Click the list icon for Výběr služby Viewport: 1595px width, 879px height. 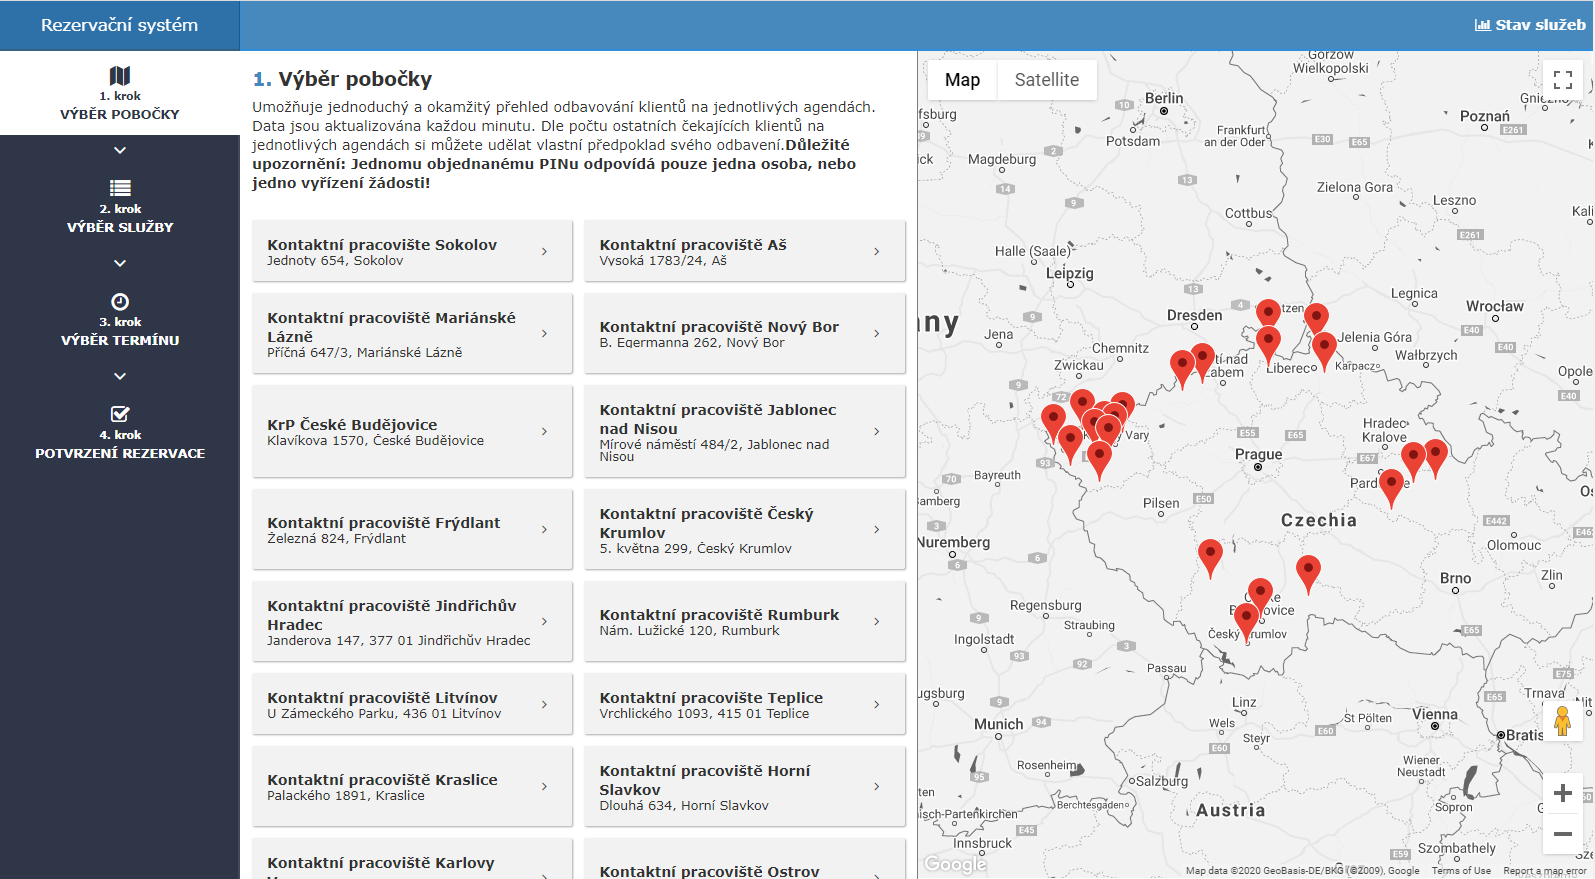120,188
